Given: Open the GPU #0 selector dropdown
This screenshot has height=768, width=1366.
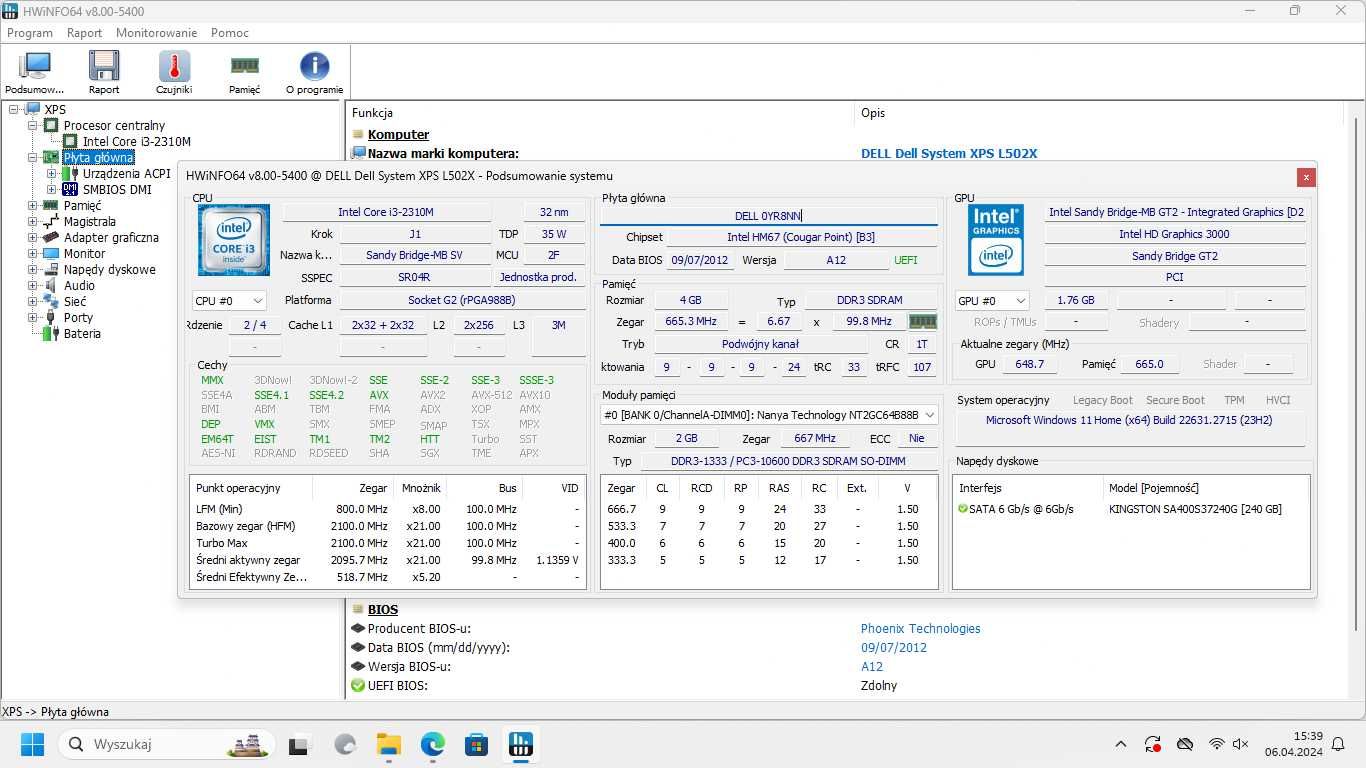Looking at the screenshot, I should (x=992, y=300).
